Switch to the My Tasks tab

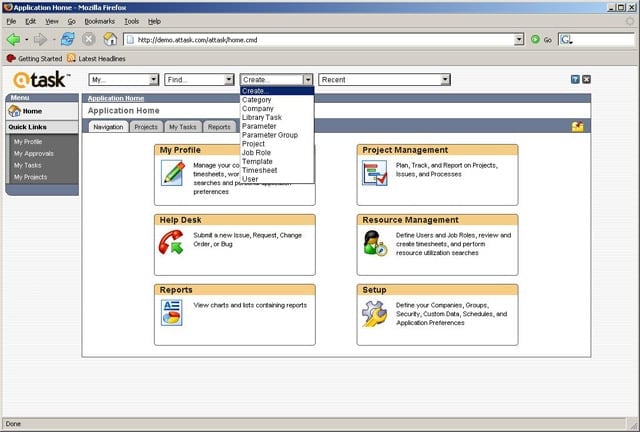point(182,127)
